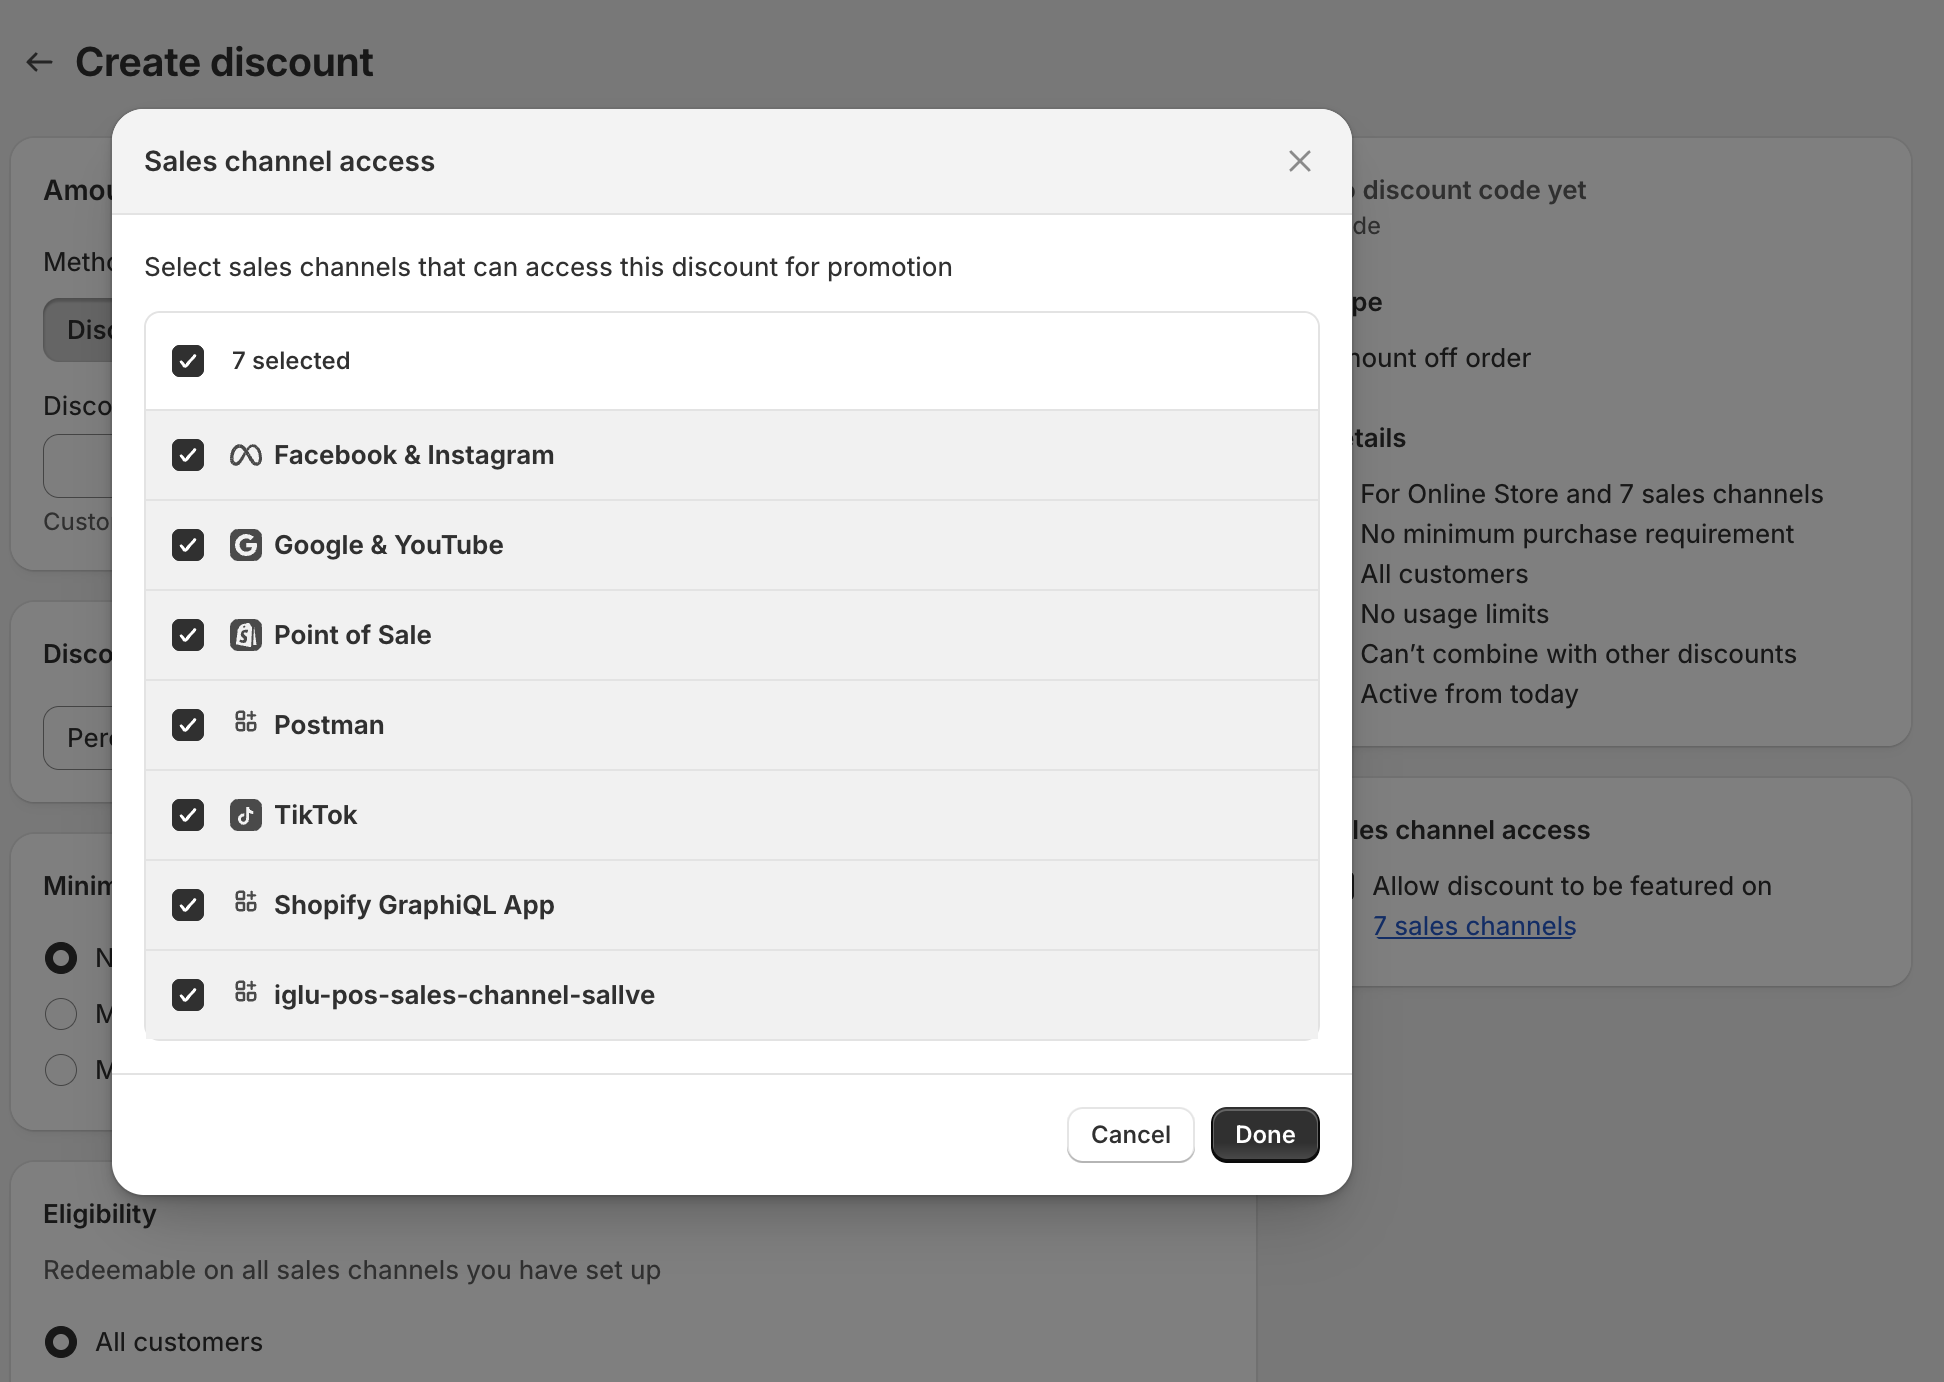This screenshot has width=1944, height=1382.
Task: Click the 'Eligibility' section heading
Action: pyautogui.click(x=100, y=1214)
